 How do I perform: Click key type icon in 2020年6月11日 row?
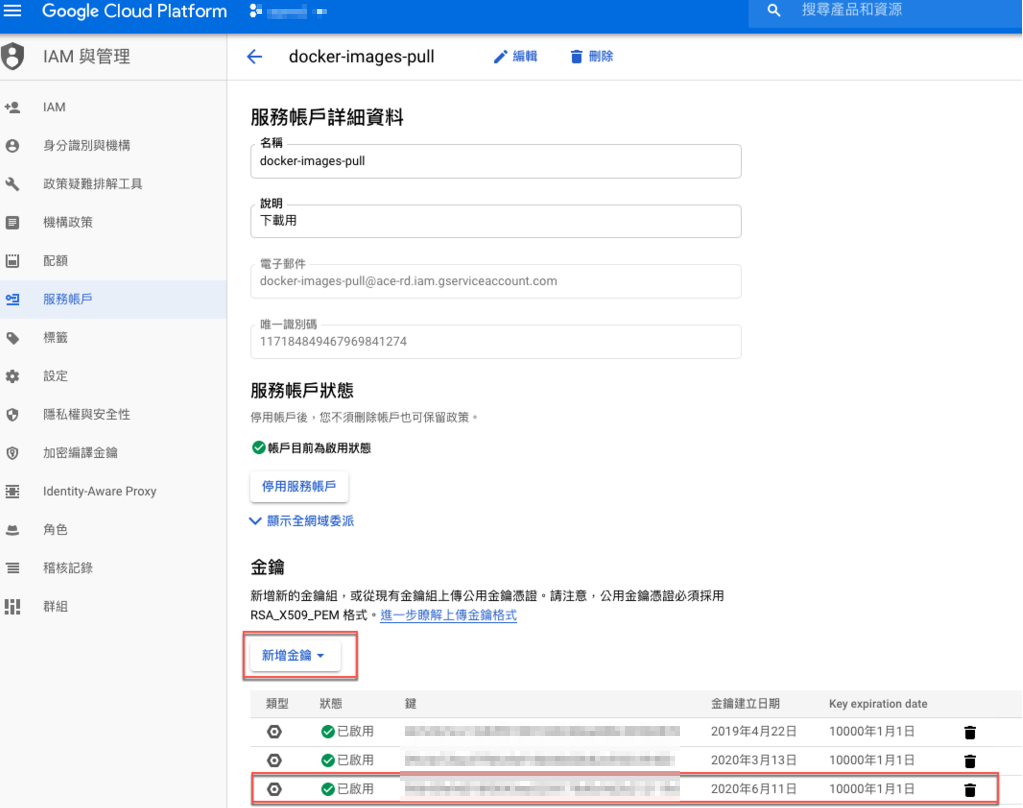[275, 789]
